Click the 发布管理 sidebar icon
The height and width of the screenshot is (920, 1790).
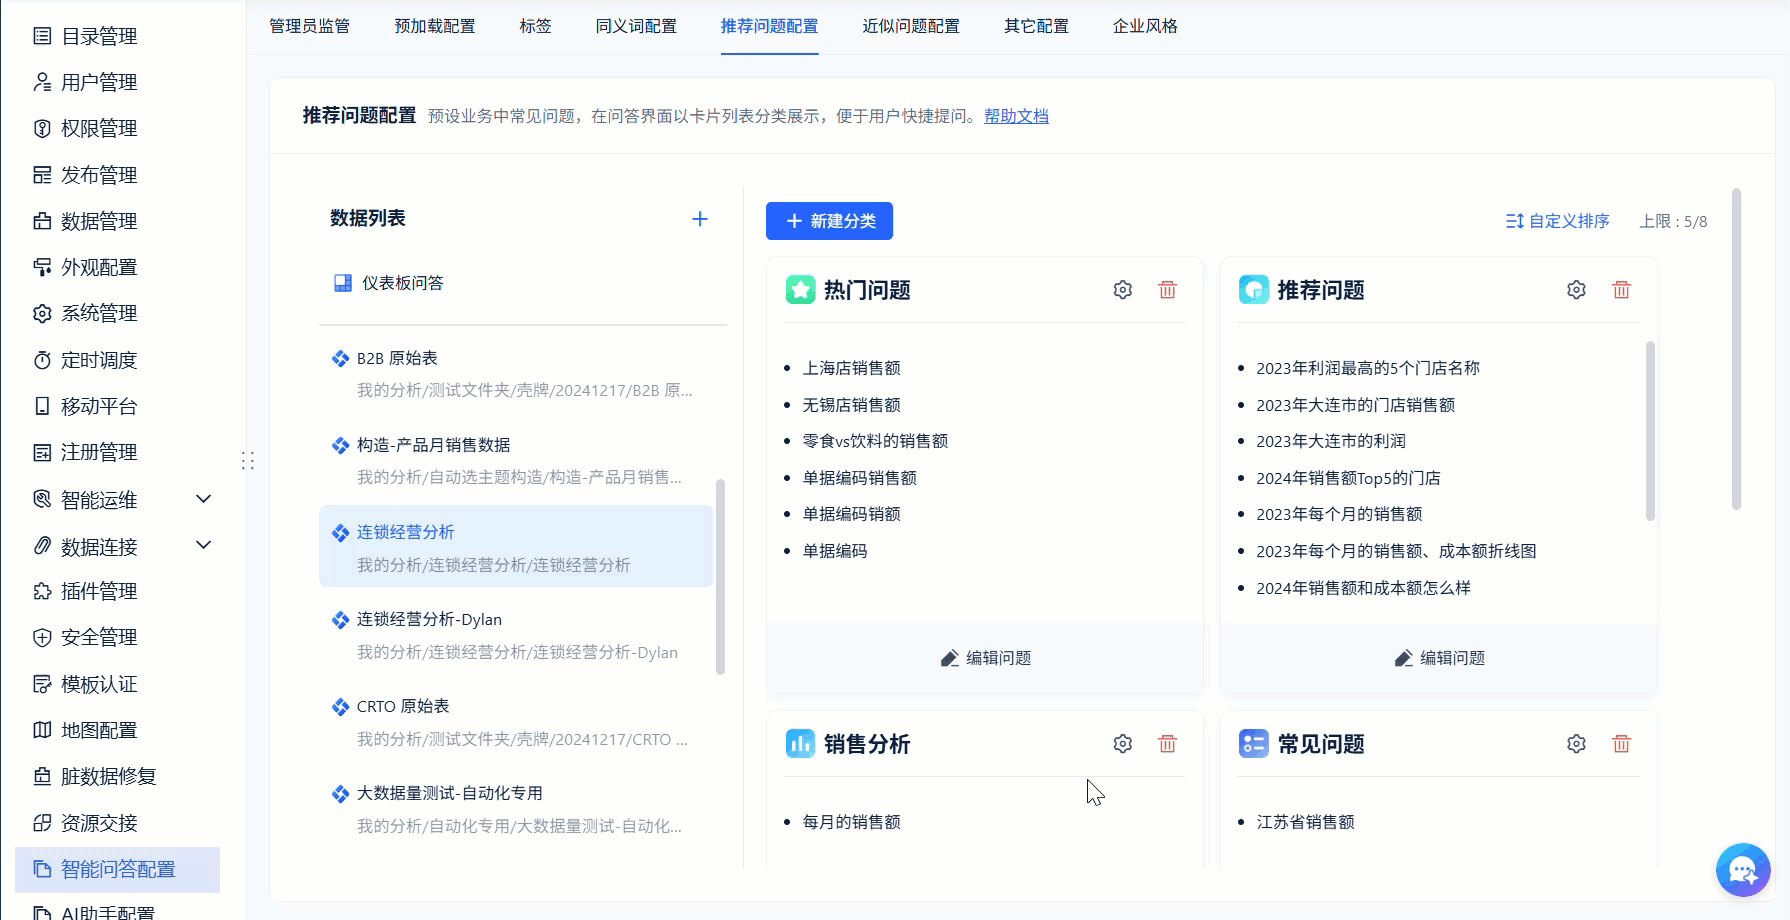click(x=42, y=175)
